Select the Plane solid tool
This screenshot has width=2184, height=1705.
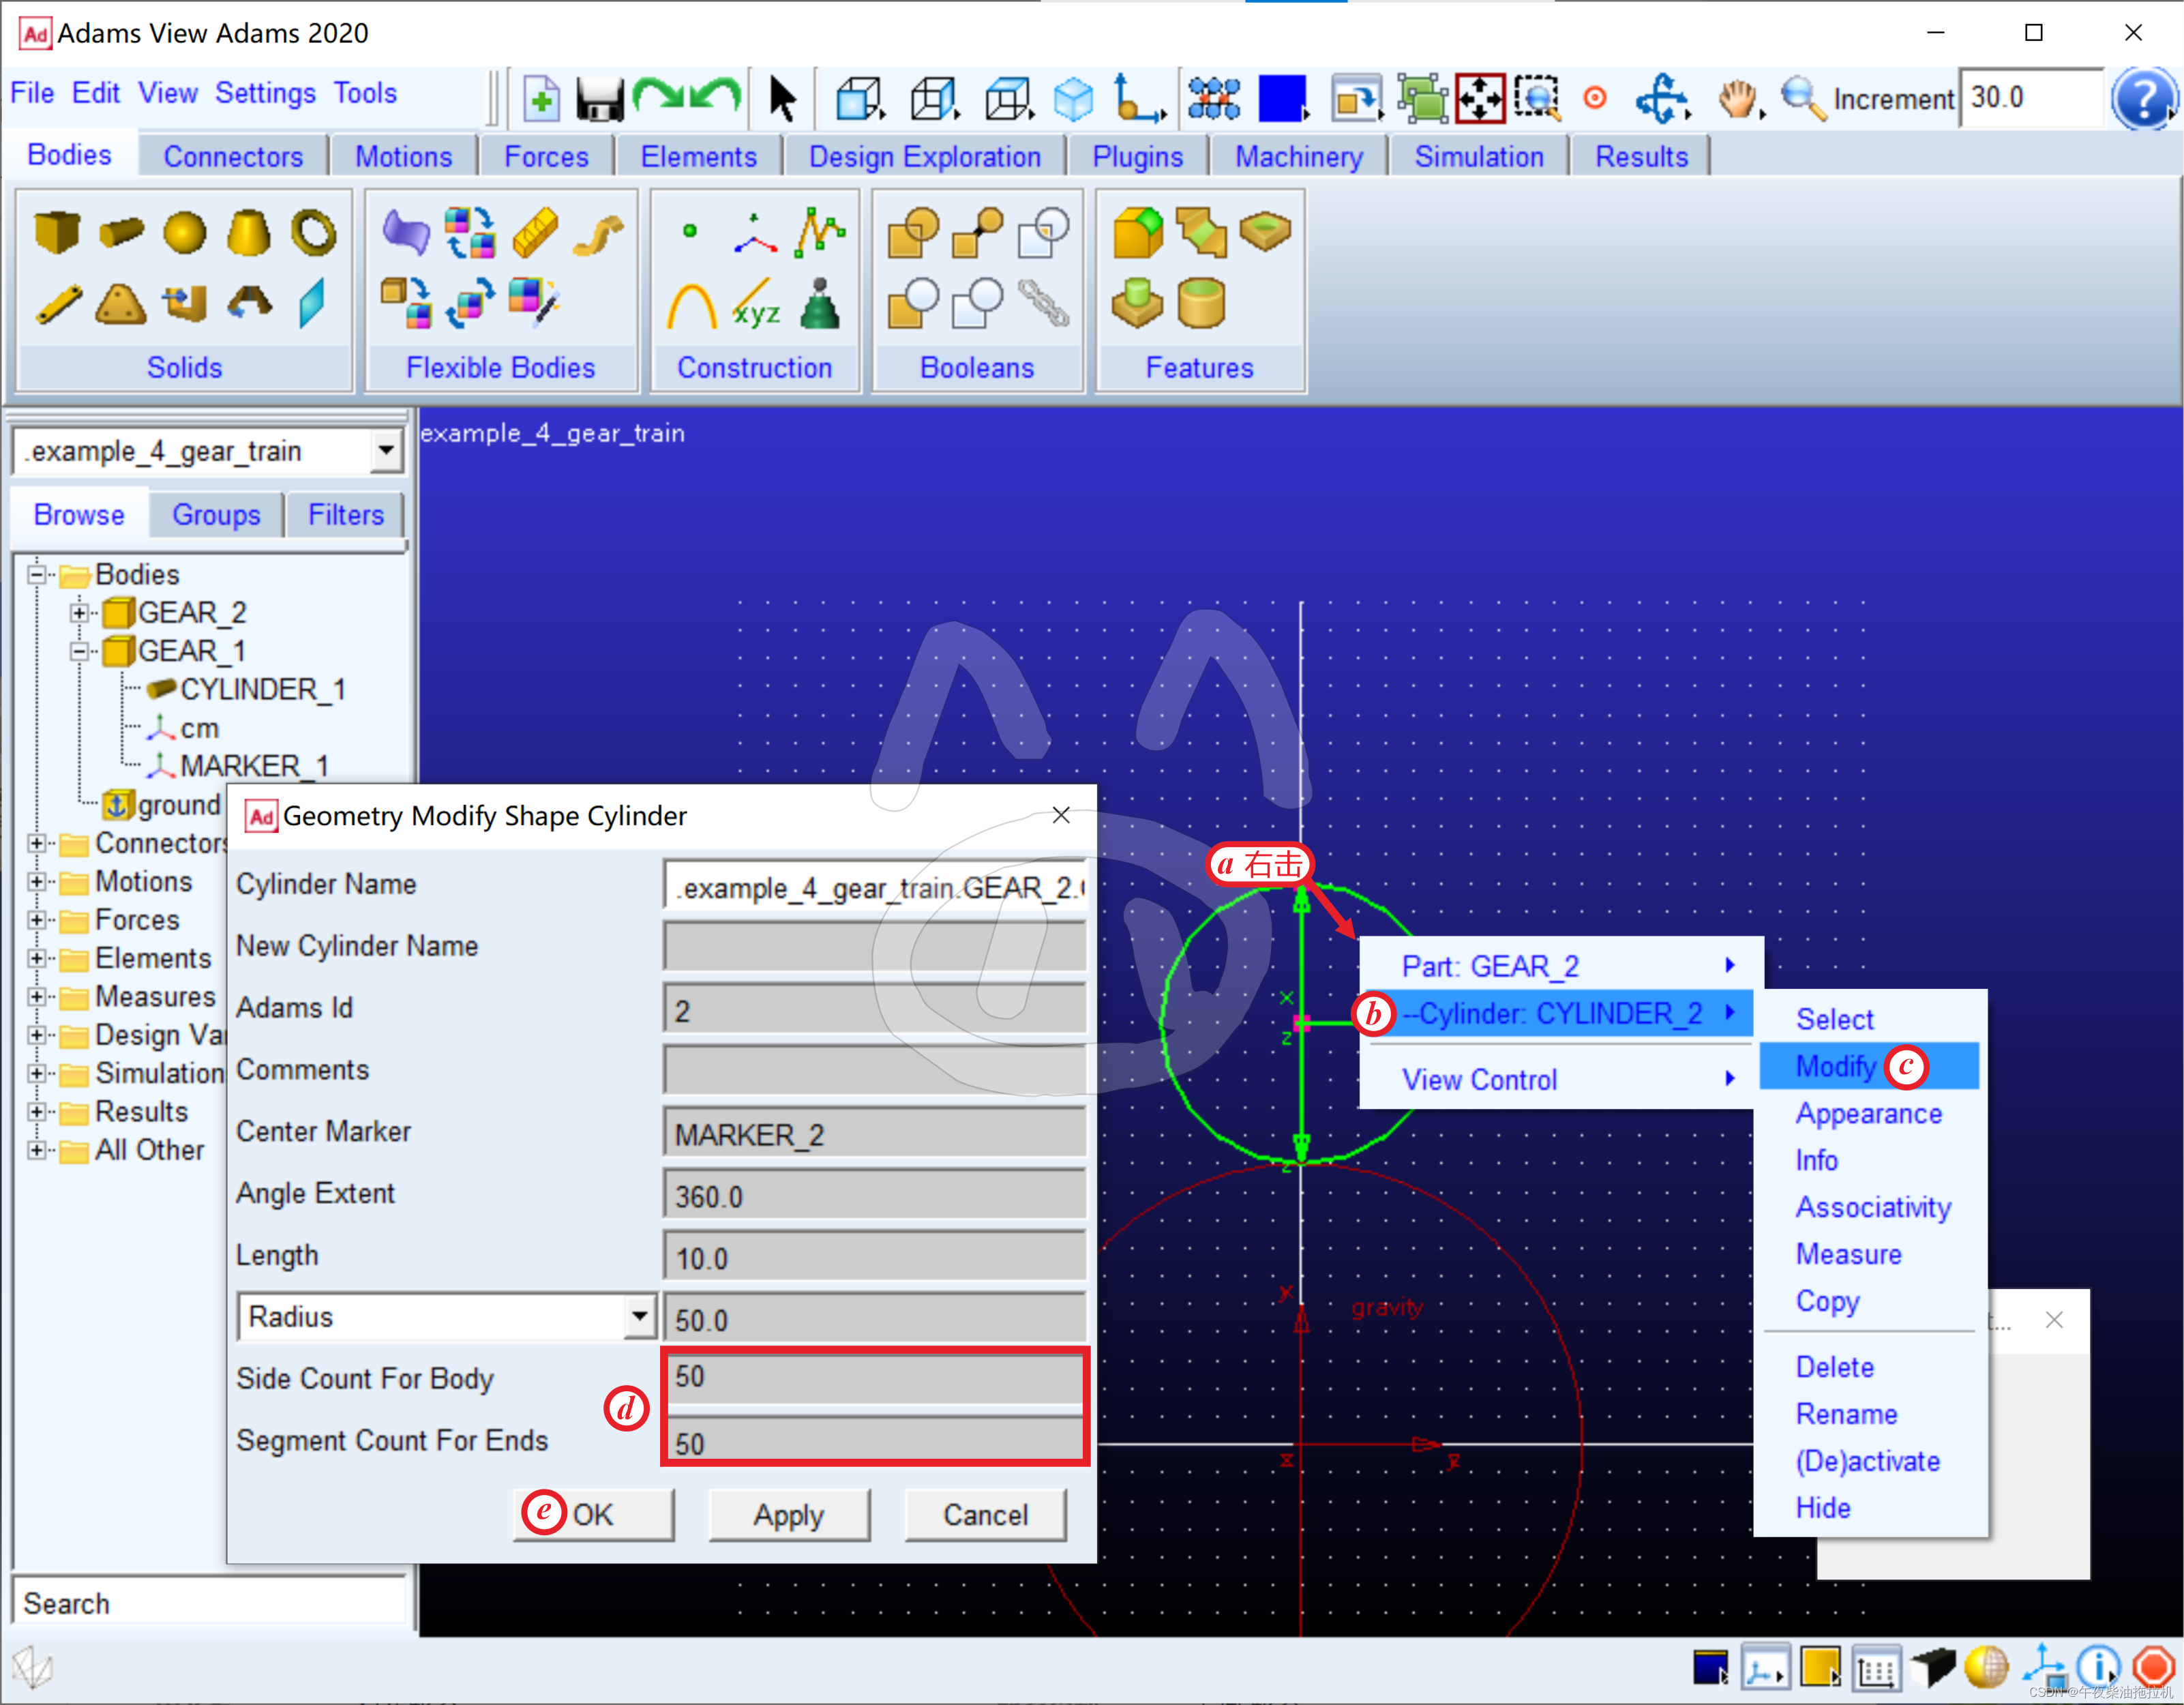(x=312, y=303)
